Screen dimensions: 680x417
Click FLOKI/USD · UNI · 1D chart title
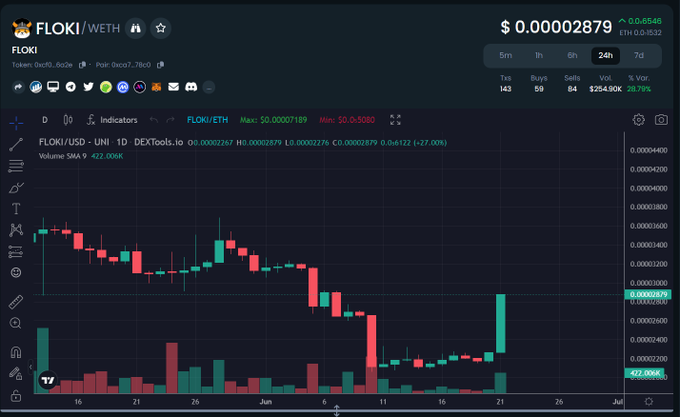111,142
